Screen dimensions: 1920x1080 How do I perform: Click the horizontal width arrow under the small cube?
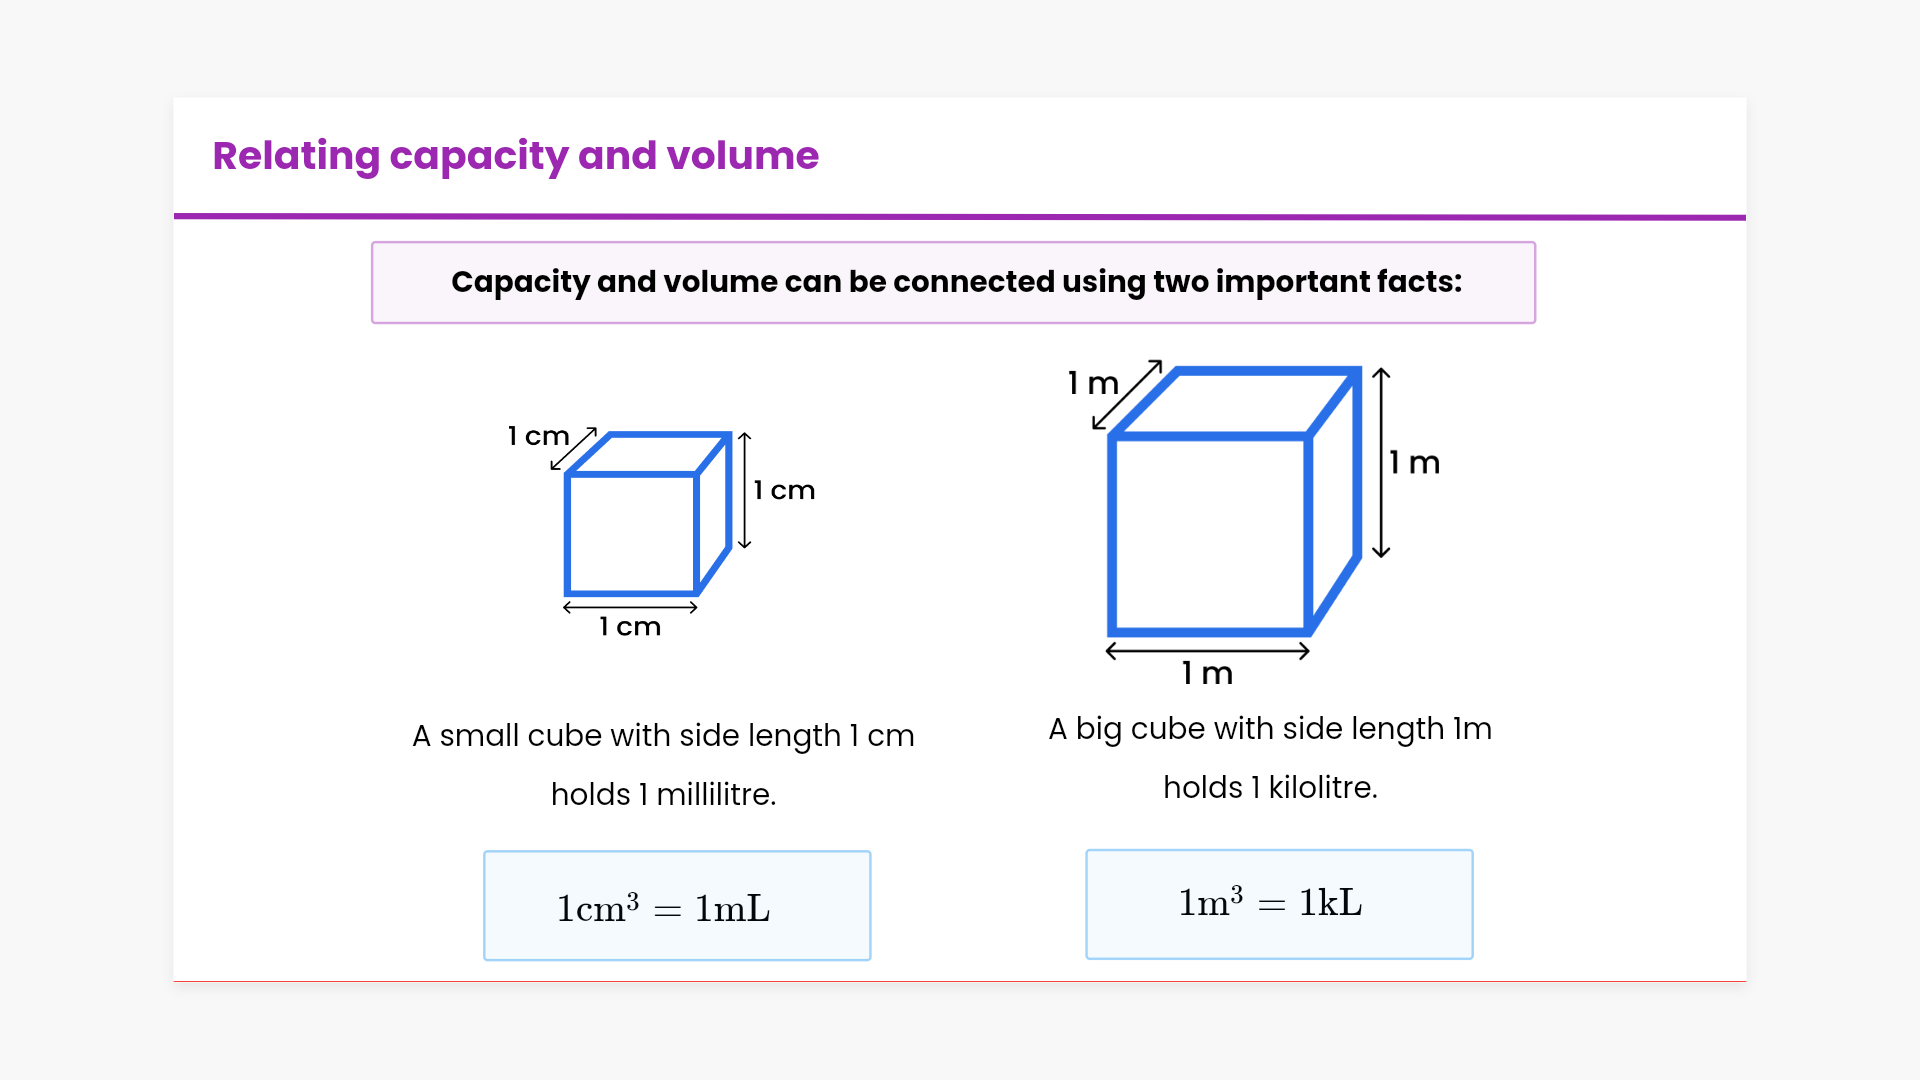point(630,607)
